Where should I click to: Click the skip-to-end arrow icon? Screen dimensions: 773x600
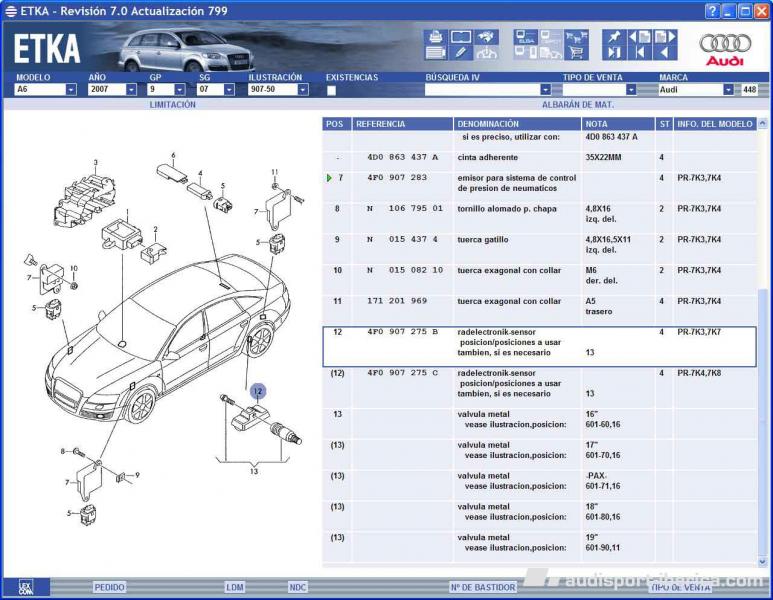614,53
